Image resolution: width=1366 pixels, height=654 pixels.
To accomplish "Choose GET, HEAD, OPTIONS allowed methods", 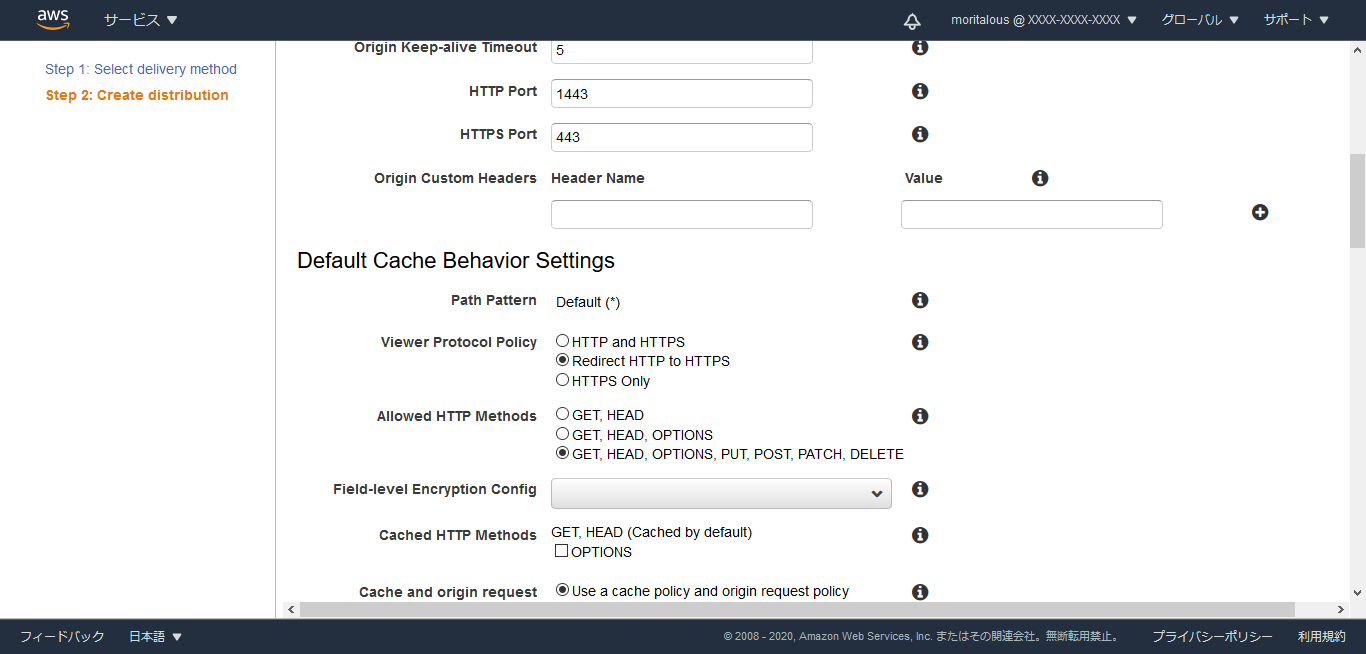I will pyautogui.click(x=562, y=434).
